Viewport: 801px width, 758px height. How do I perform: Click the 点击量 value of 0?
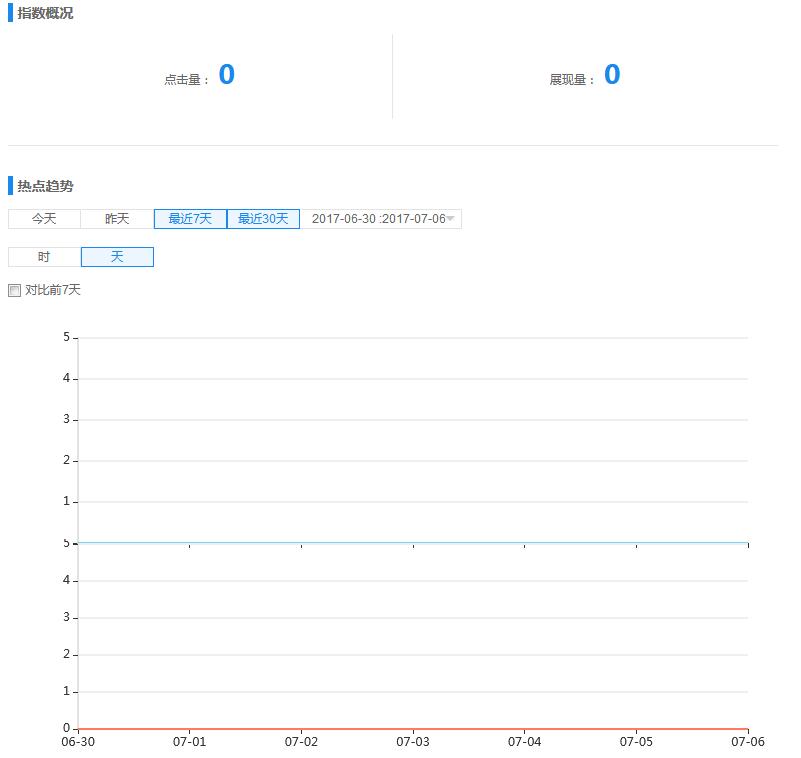[x=227, y=75]
